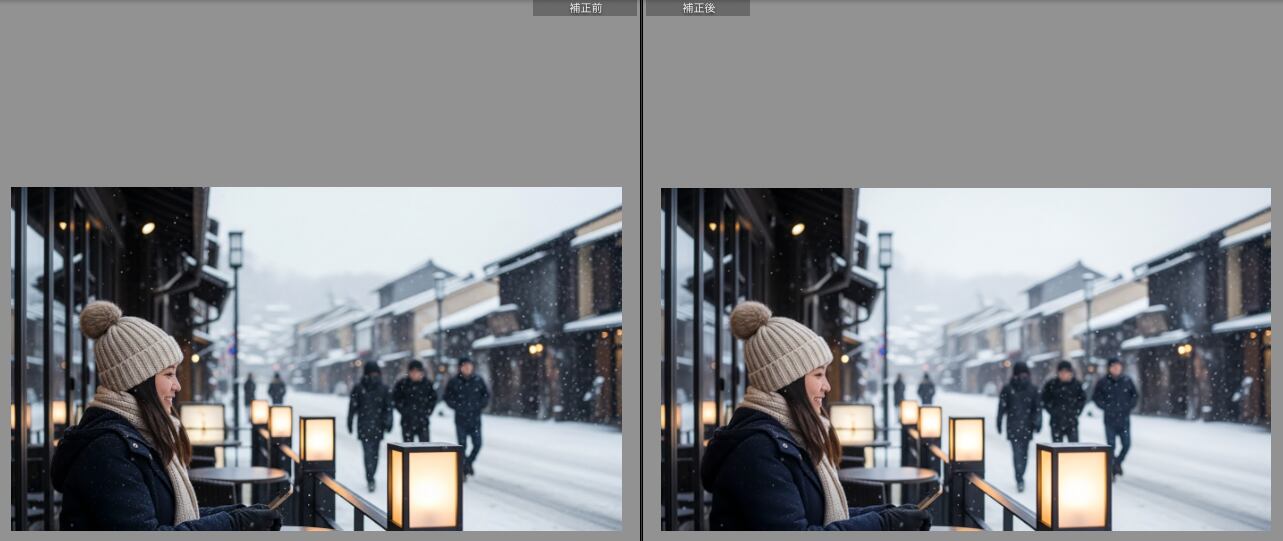Click the 補正後 label

pyautogui.click(x=698, y=8)
